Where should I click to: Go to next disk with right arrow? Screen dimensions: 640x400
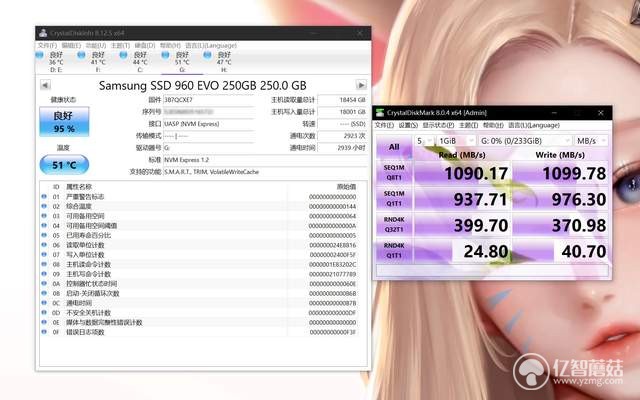pos(361,85)
